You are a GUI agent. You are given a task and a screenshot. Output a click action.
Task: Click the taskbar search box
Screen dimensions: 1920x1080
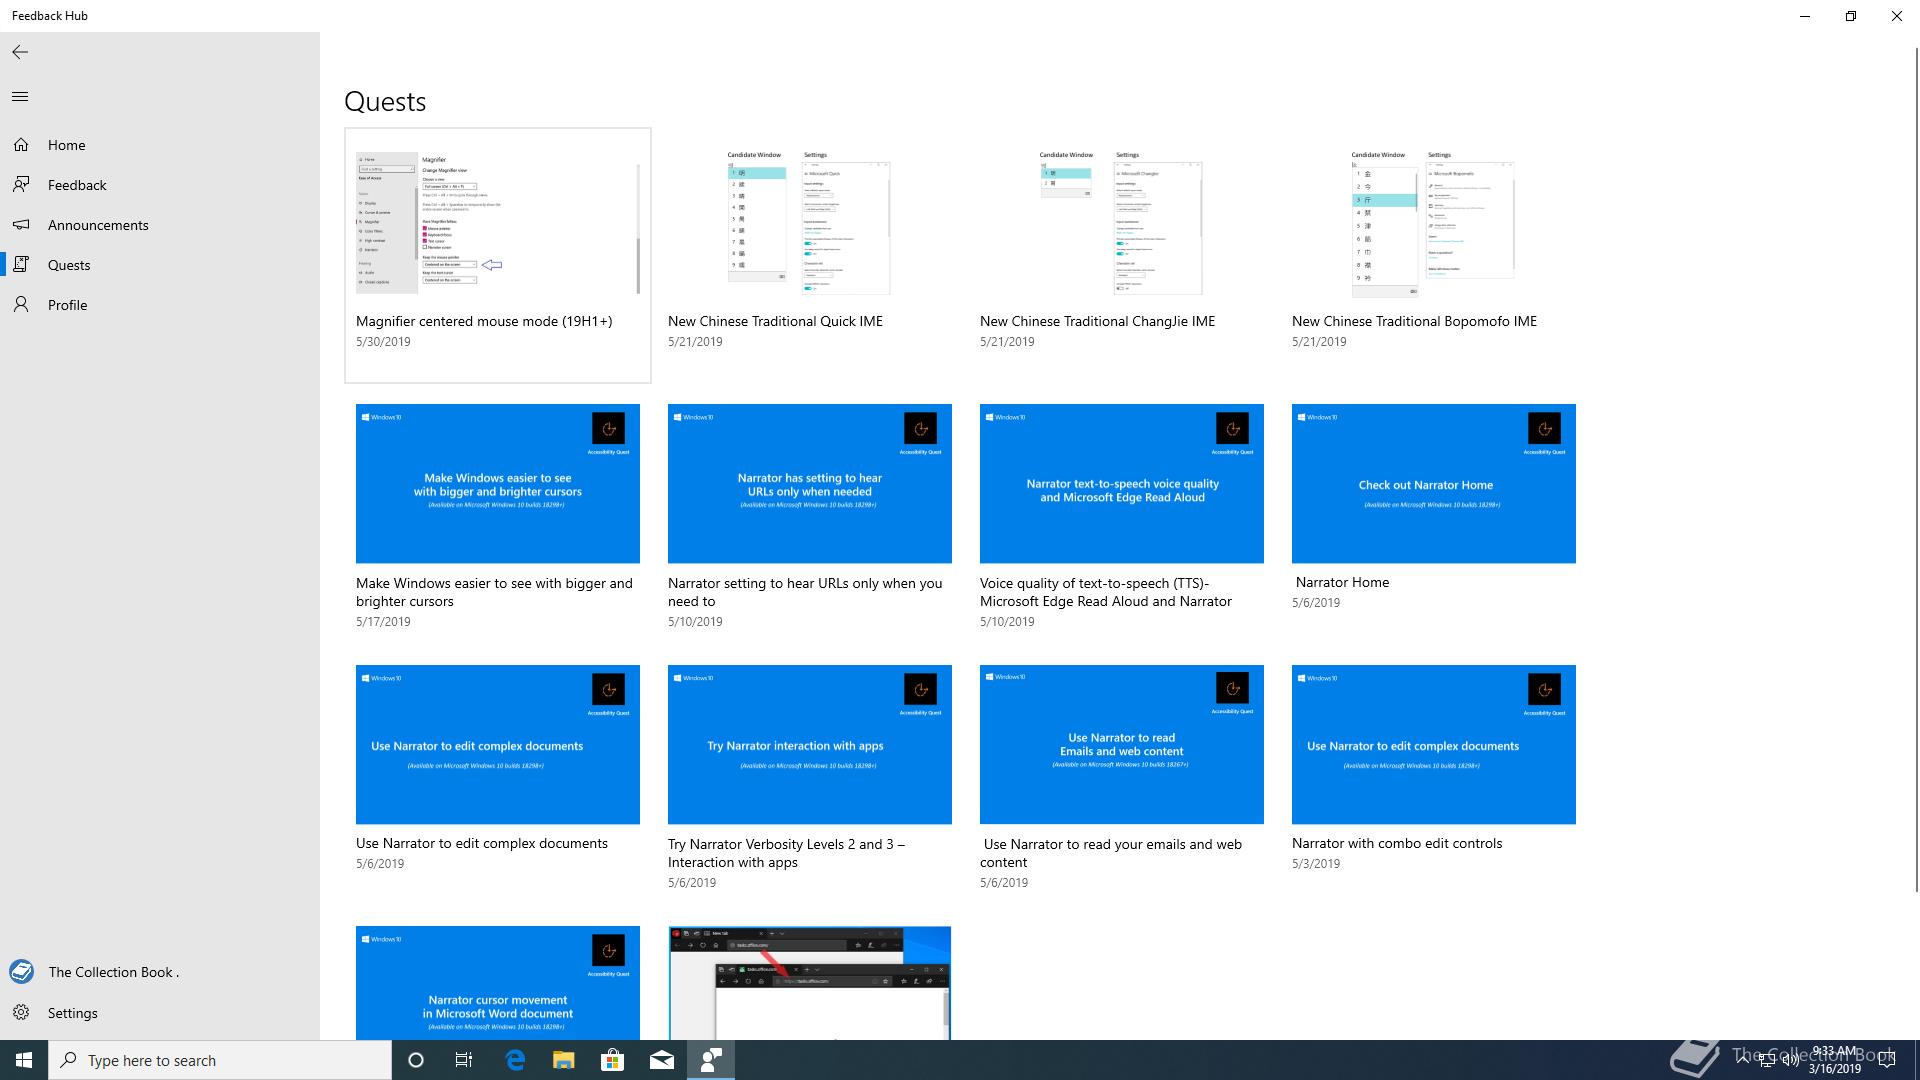pos(220,1060)
